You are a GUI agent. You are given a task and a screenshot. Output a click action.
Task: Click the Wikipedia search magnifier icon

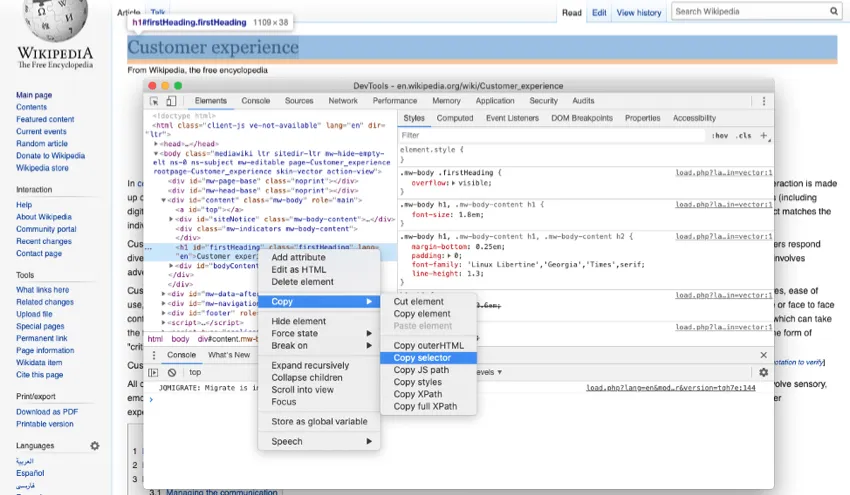pyautogui.click(x=834, y=12)
